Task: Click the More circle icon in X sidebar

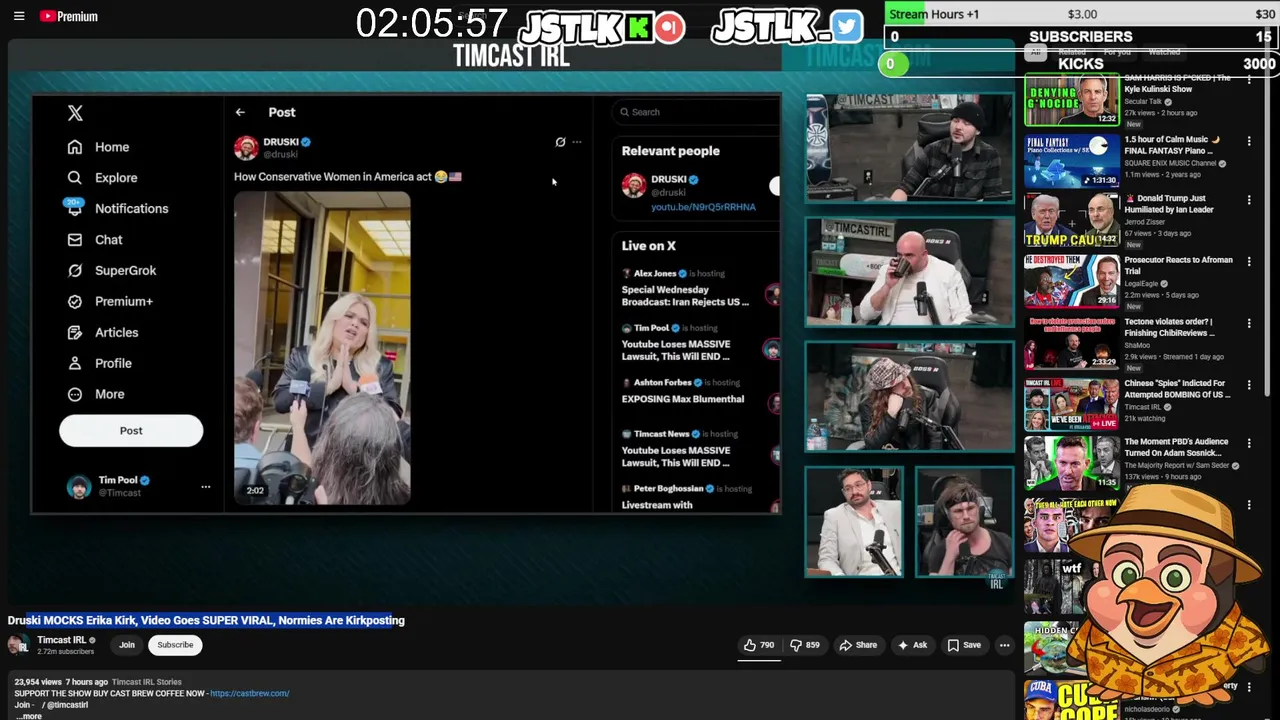Action: click(75, 395)
